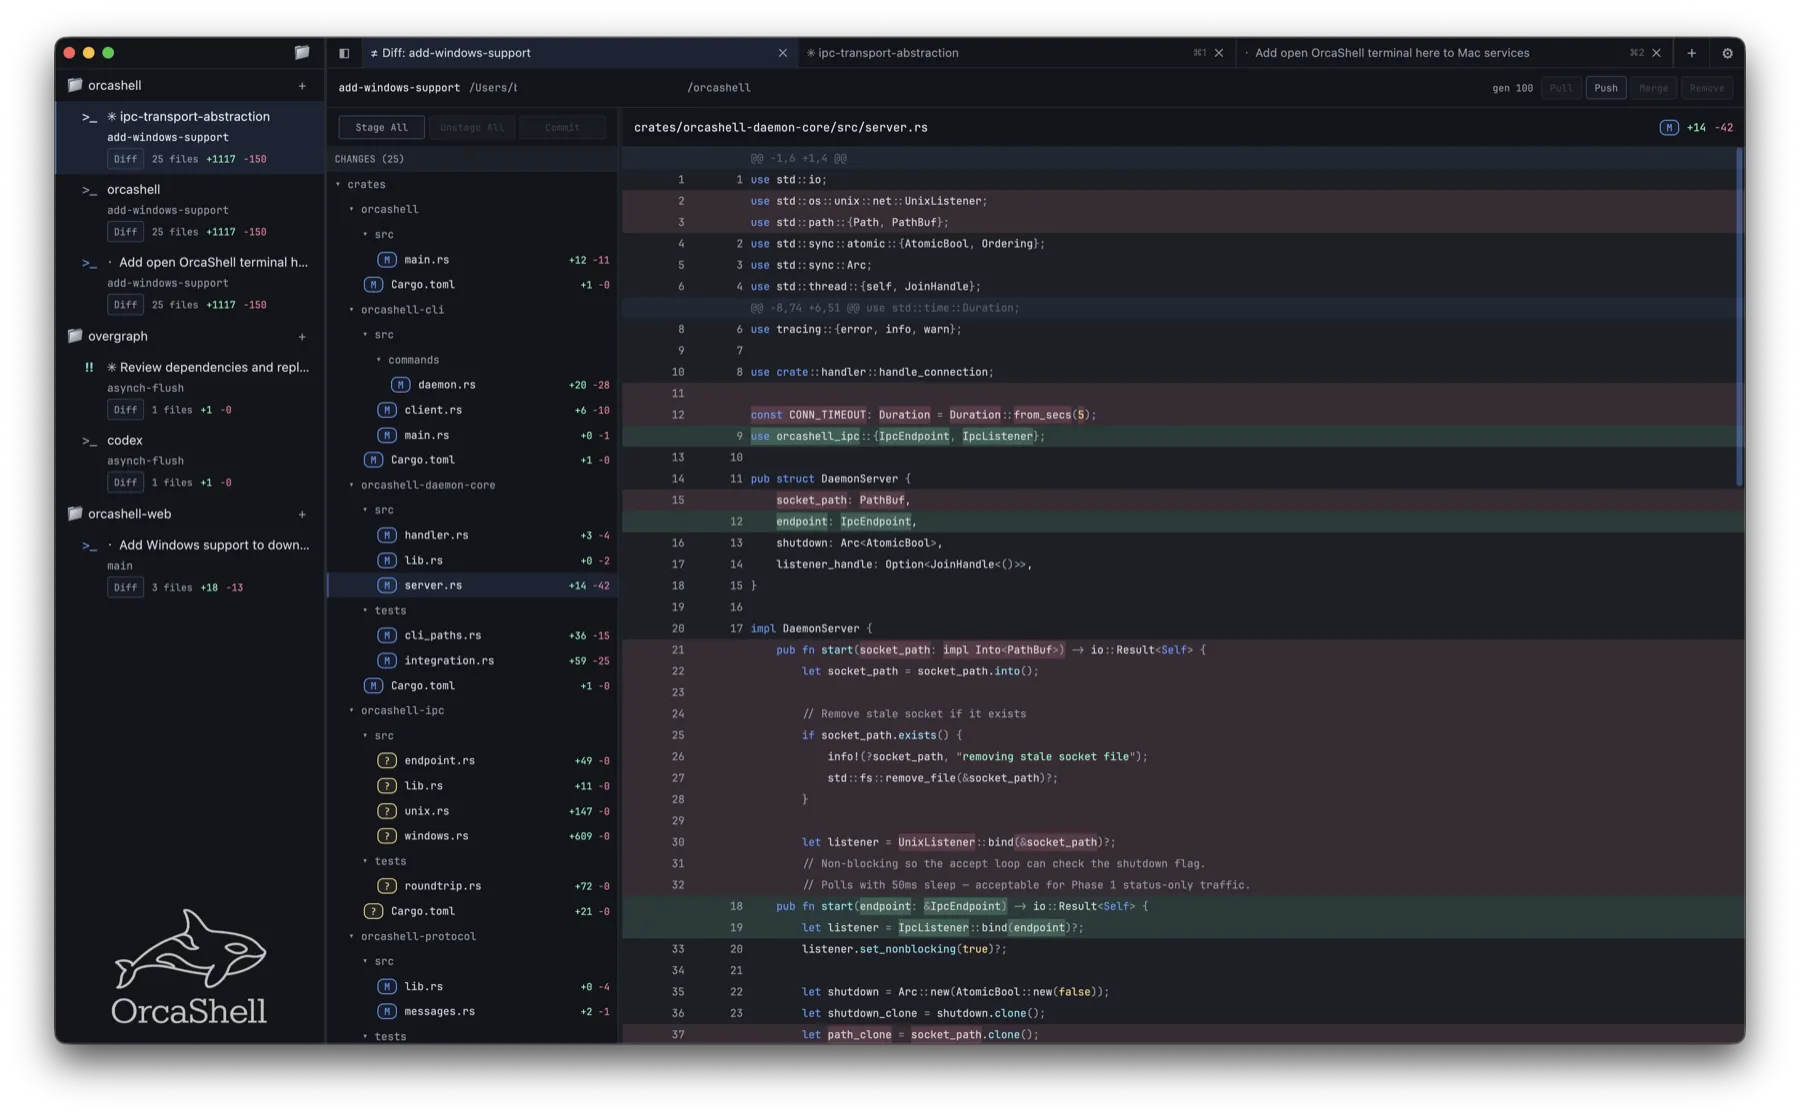Image resolution: width=1800 pixels, height=1116 pixels.
Task: Switch to the ipc-transport-abstraction tab
Action: 1015,53
